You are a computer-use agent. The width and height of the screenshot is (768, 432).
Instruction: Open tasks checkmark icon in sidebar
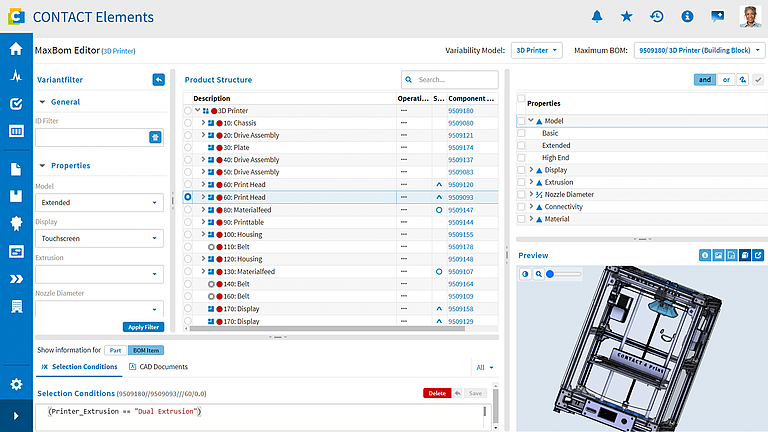(x=16, y=103)
